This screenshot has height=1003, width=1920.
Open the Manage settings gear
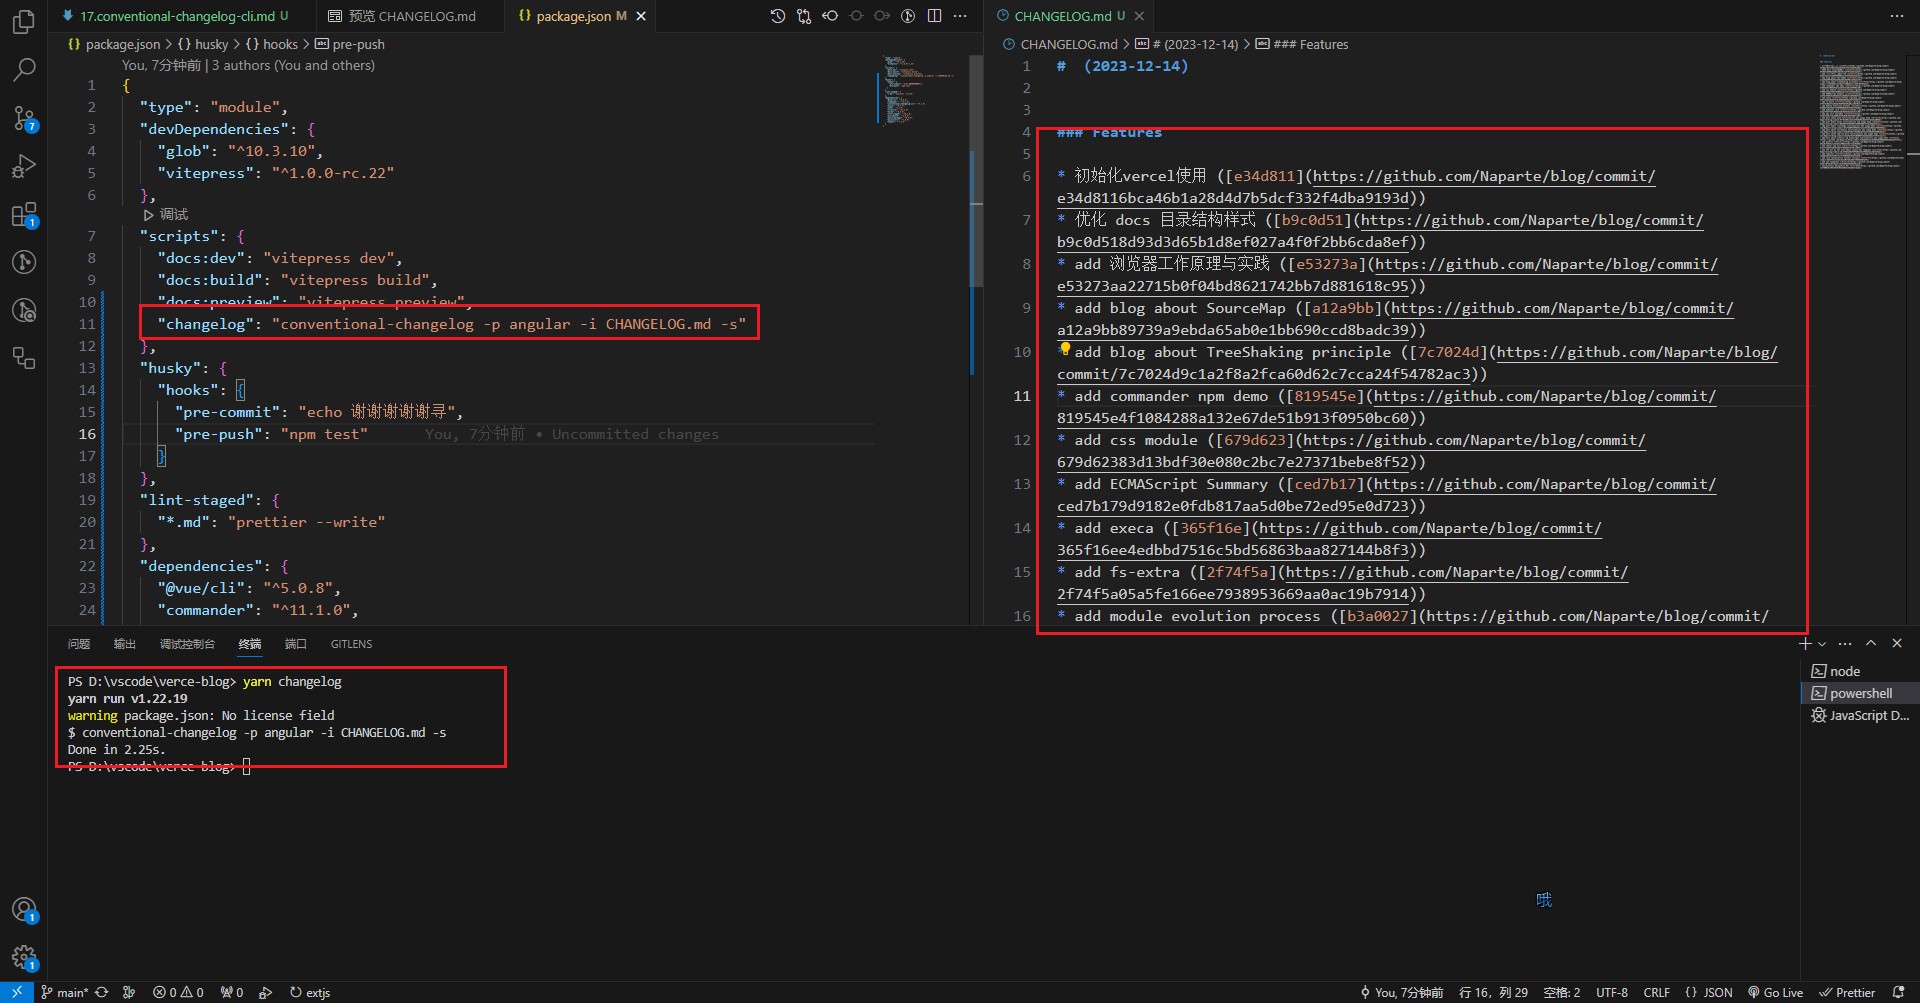point(24,958)
